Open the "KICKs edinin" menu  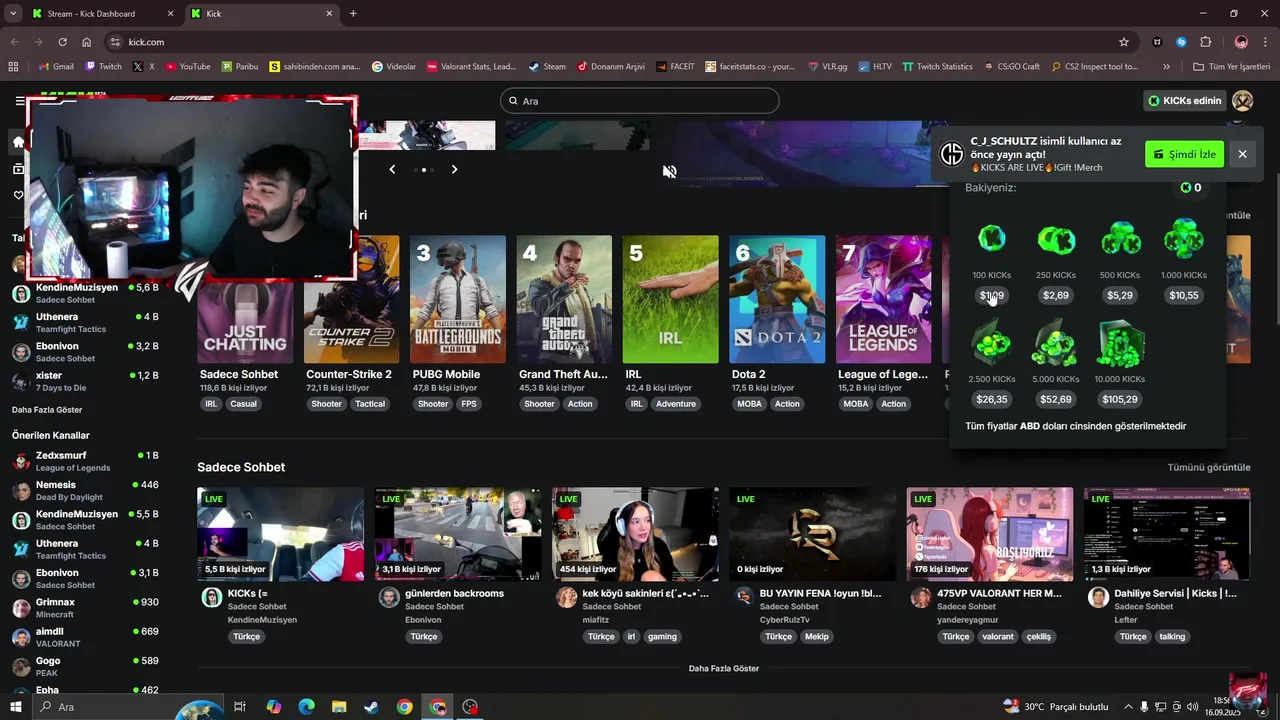[1185, 101]
